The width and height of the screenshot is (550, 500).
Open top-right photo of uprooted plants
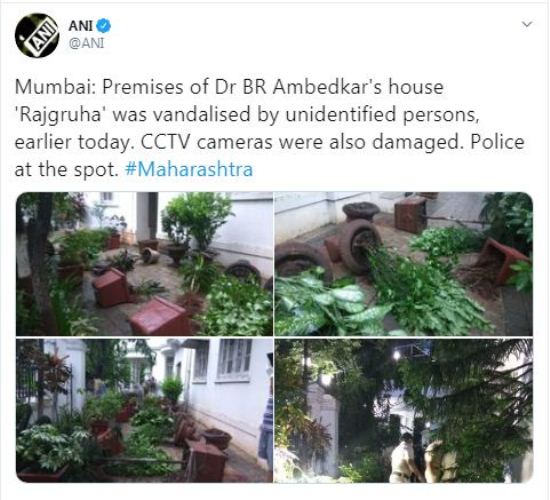tap(403, 264)
